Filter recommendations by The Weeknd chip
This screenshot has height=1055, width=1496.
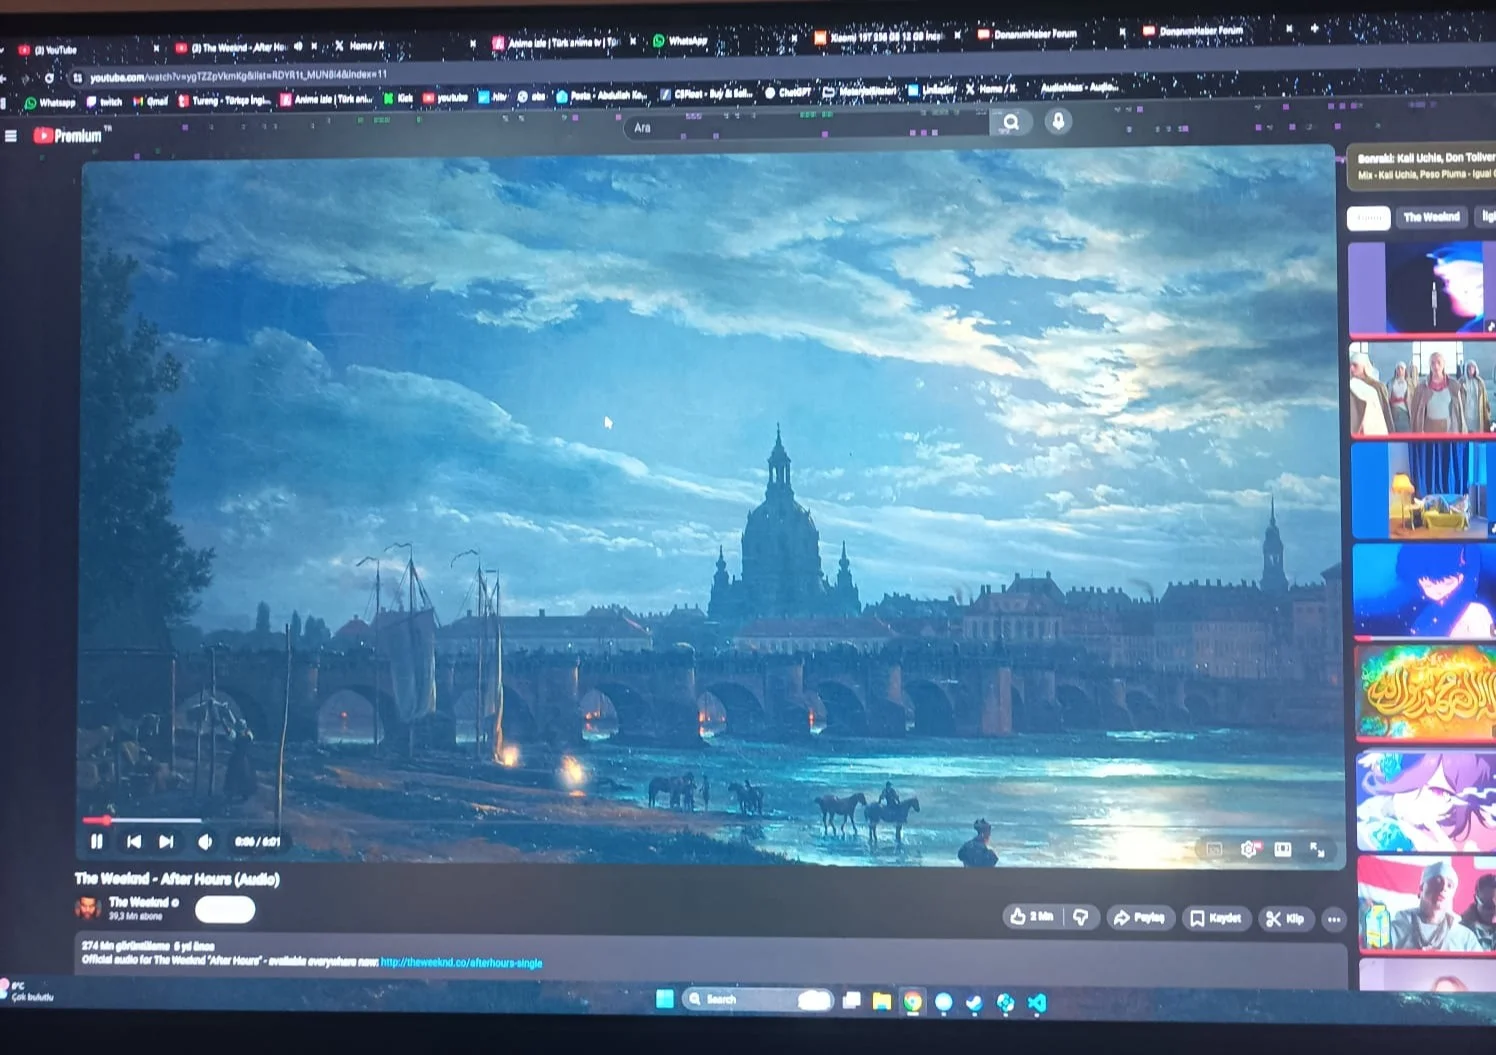[1431, 217]
